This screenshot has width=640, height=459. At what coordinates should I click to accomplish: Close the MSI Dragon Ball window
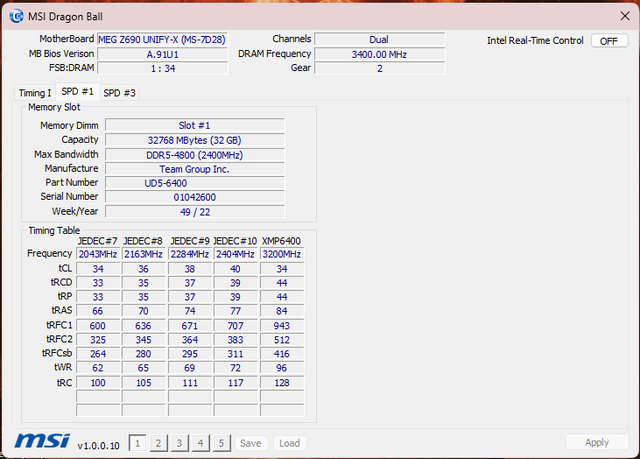(x=625, y=16)
